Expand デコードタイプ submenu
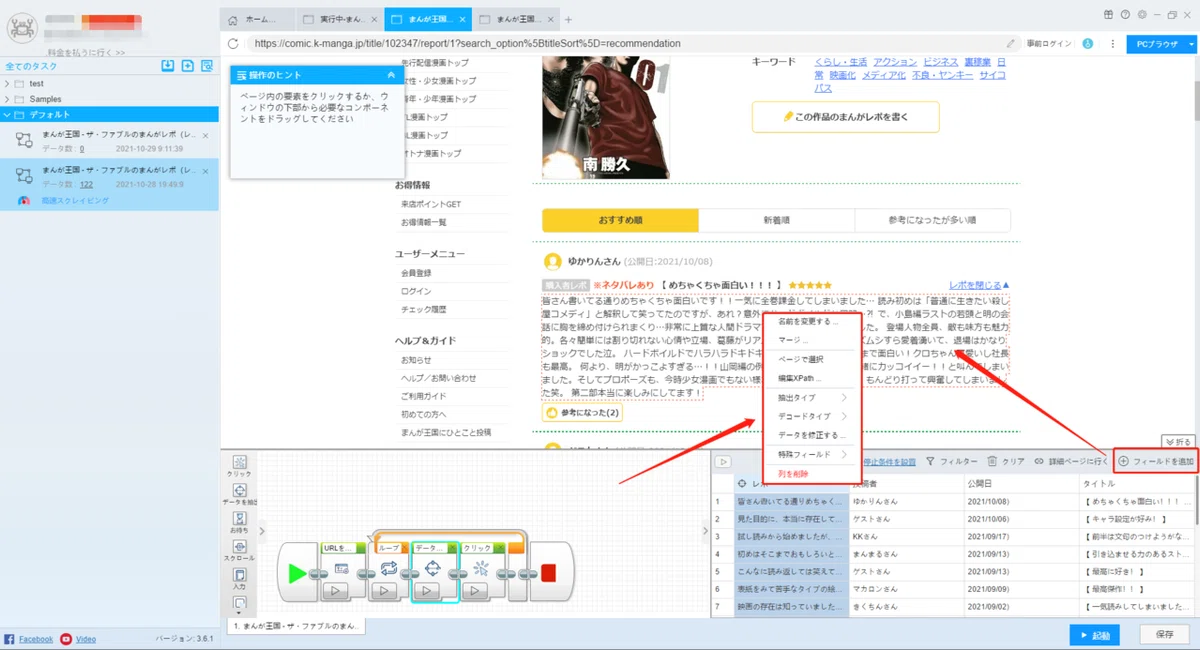1200x650 pixels. [x=843, y=416]
